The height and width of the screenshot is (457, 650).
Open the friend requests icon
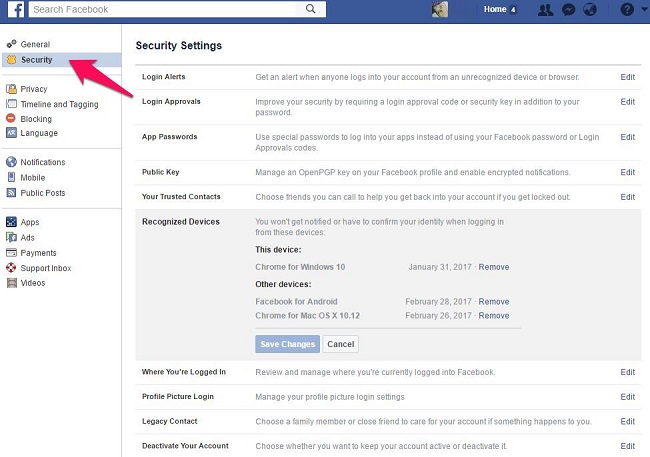(545, 10)
